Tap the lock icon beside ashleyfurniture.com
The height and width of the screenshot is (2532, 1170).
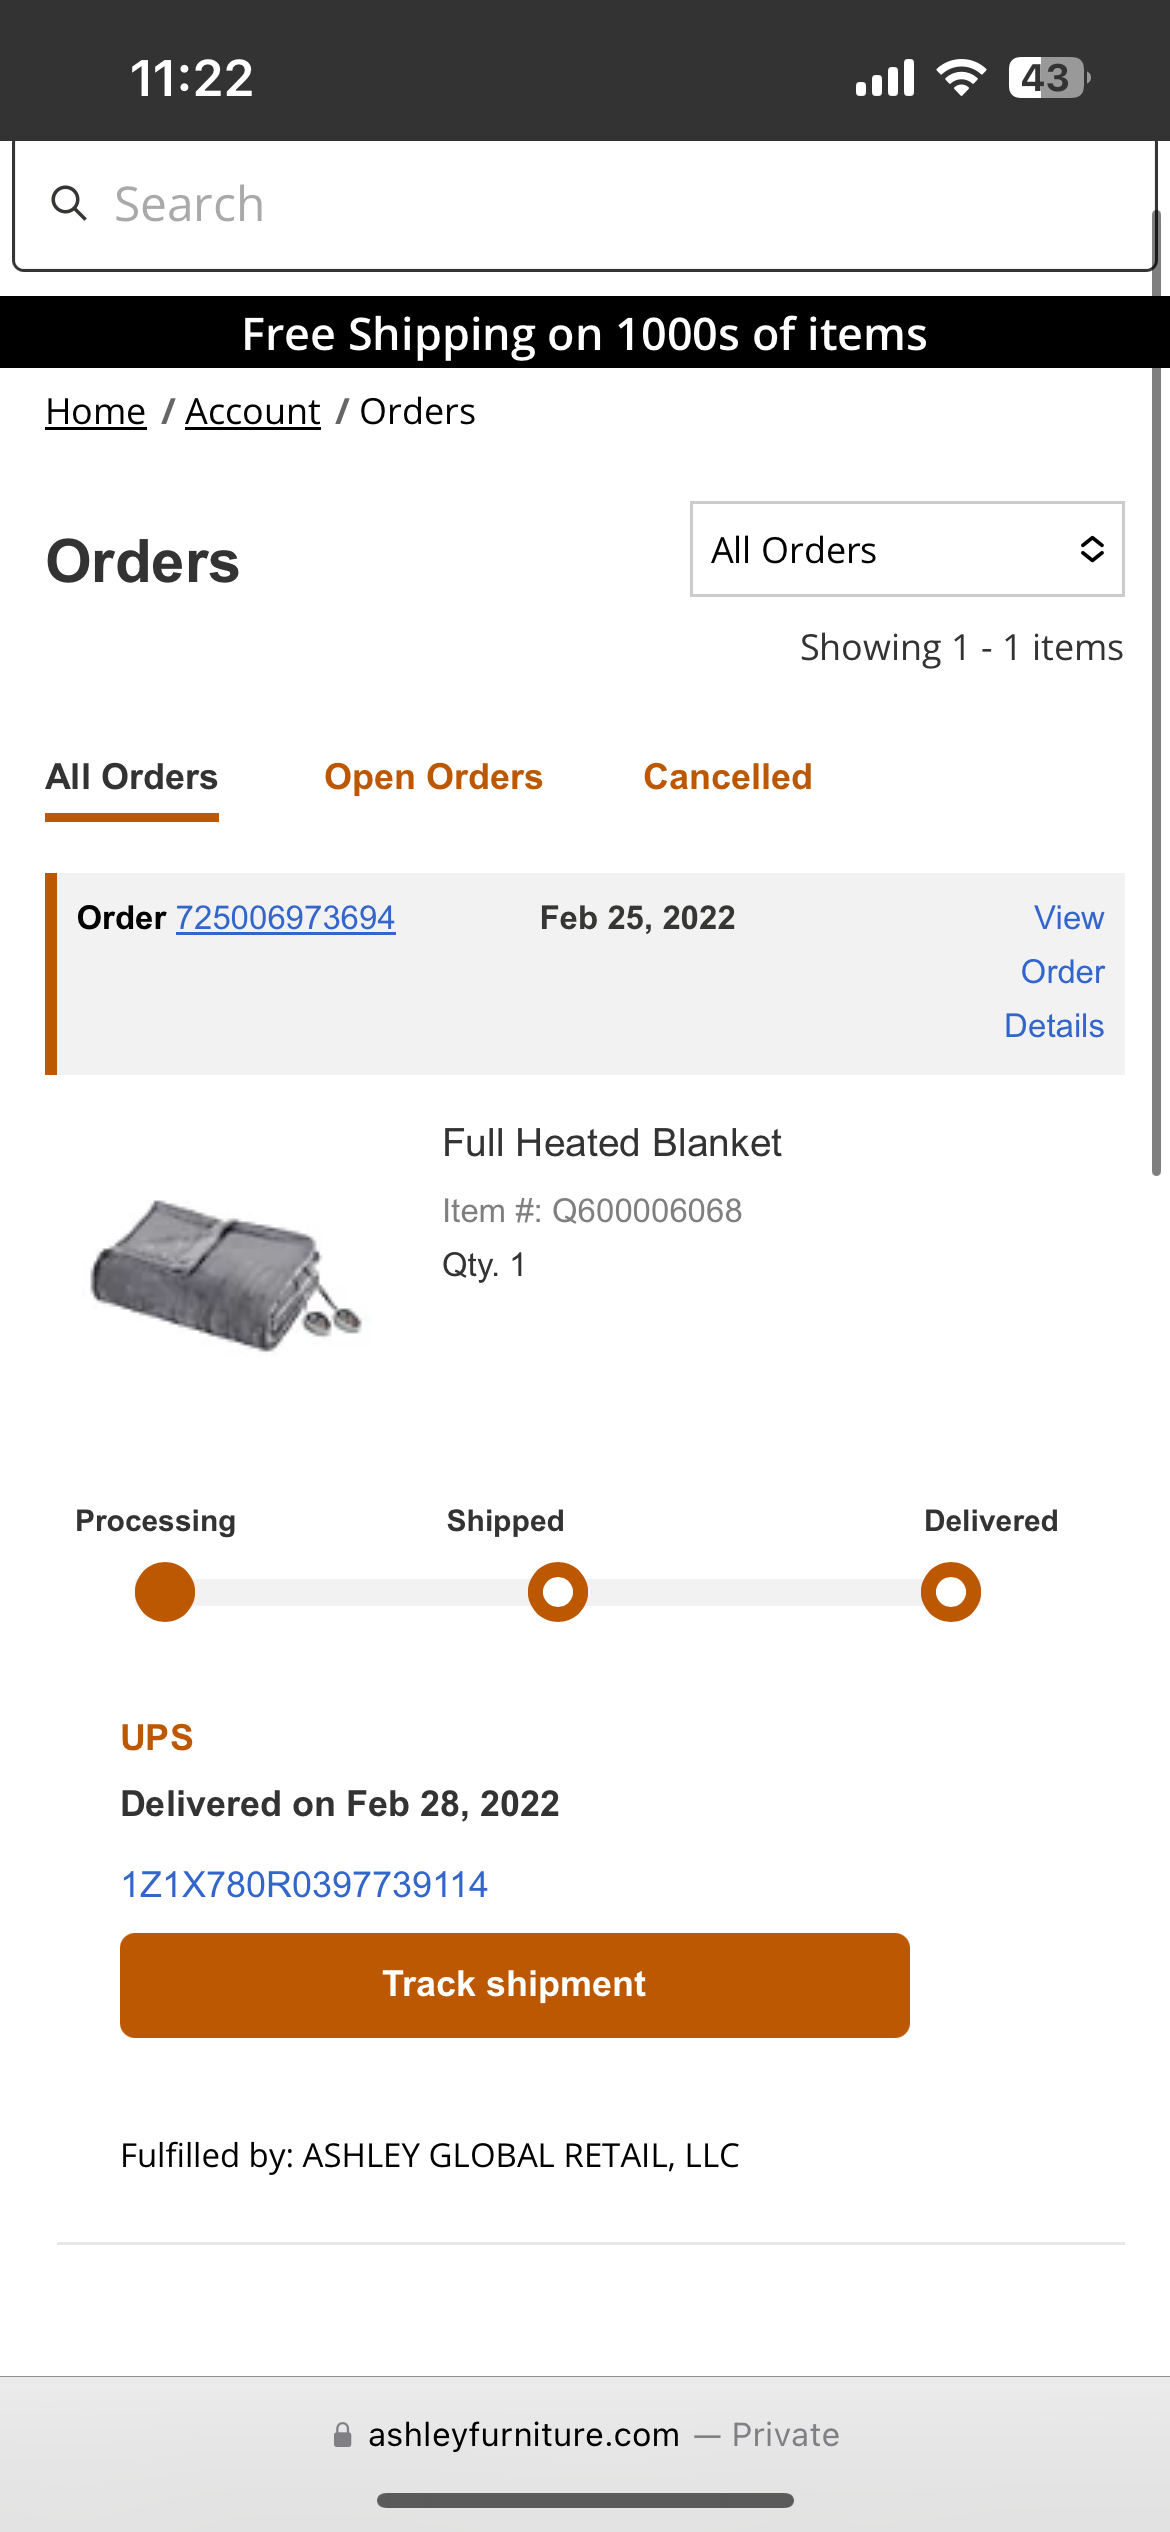tap(343, 2434)
